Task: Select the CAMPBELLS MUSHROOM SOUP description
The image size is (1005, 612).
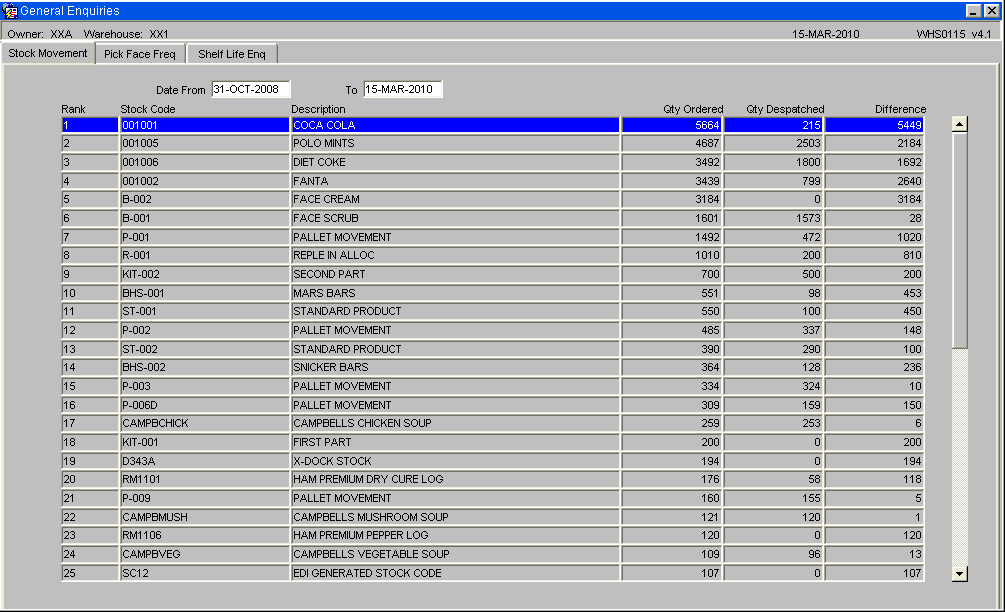Action: [455, 517]
